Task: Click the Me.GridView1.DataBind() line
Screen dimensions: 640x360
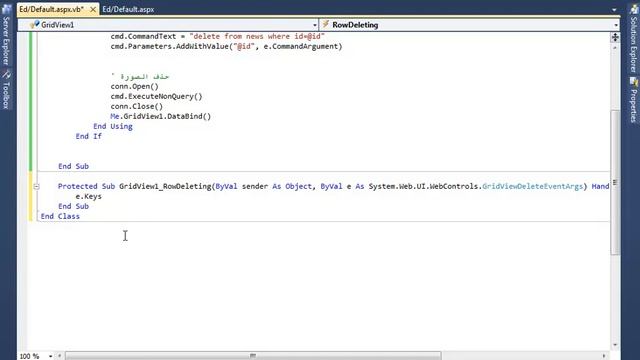Action: [160, 116]
